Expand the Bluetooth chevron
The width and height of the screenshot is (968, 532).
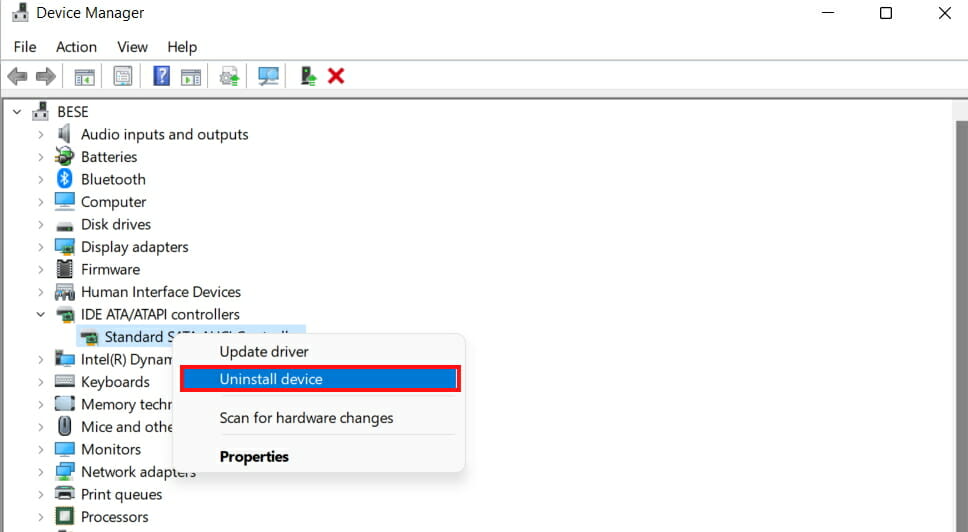point(41,180)
